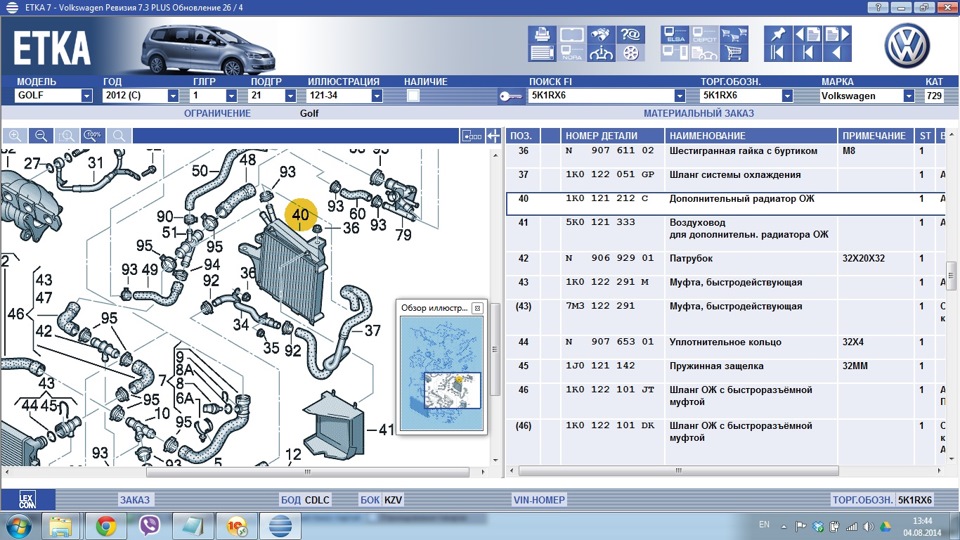Click the ПРИМЕЧАНИЕ column header
The image size is (960, 540).
(x=876, y=136)
